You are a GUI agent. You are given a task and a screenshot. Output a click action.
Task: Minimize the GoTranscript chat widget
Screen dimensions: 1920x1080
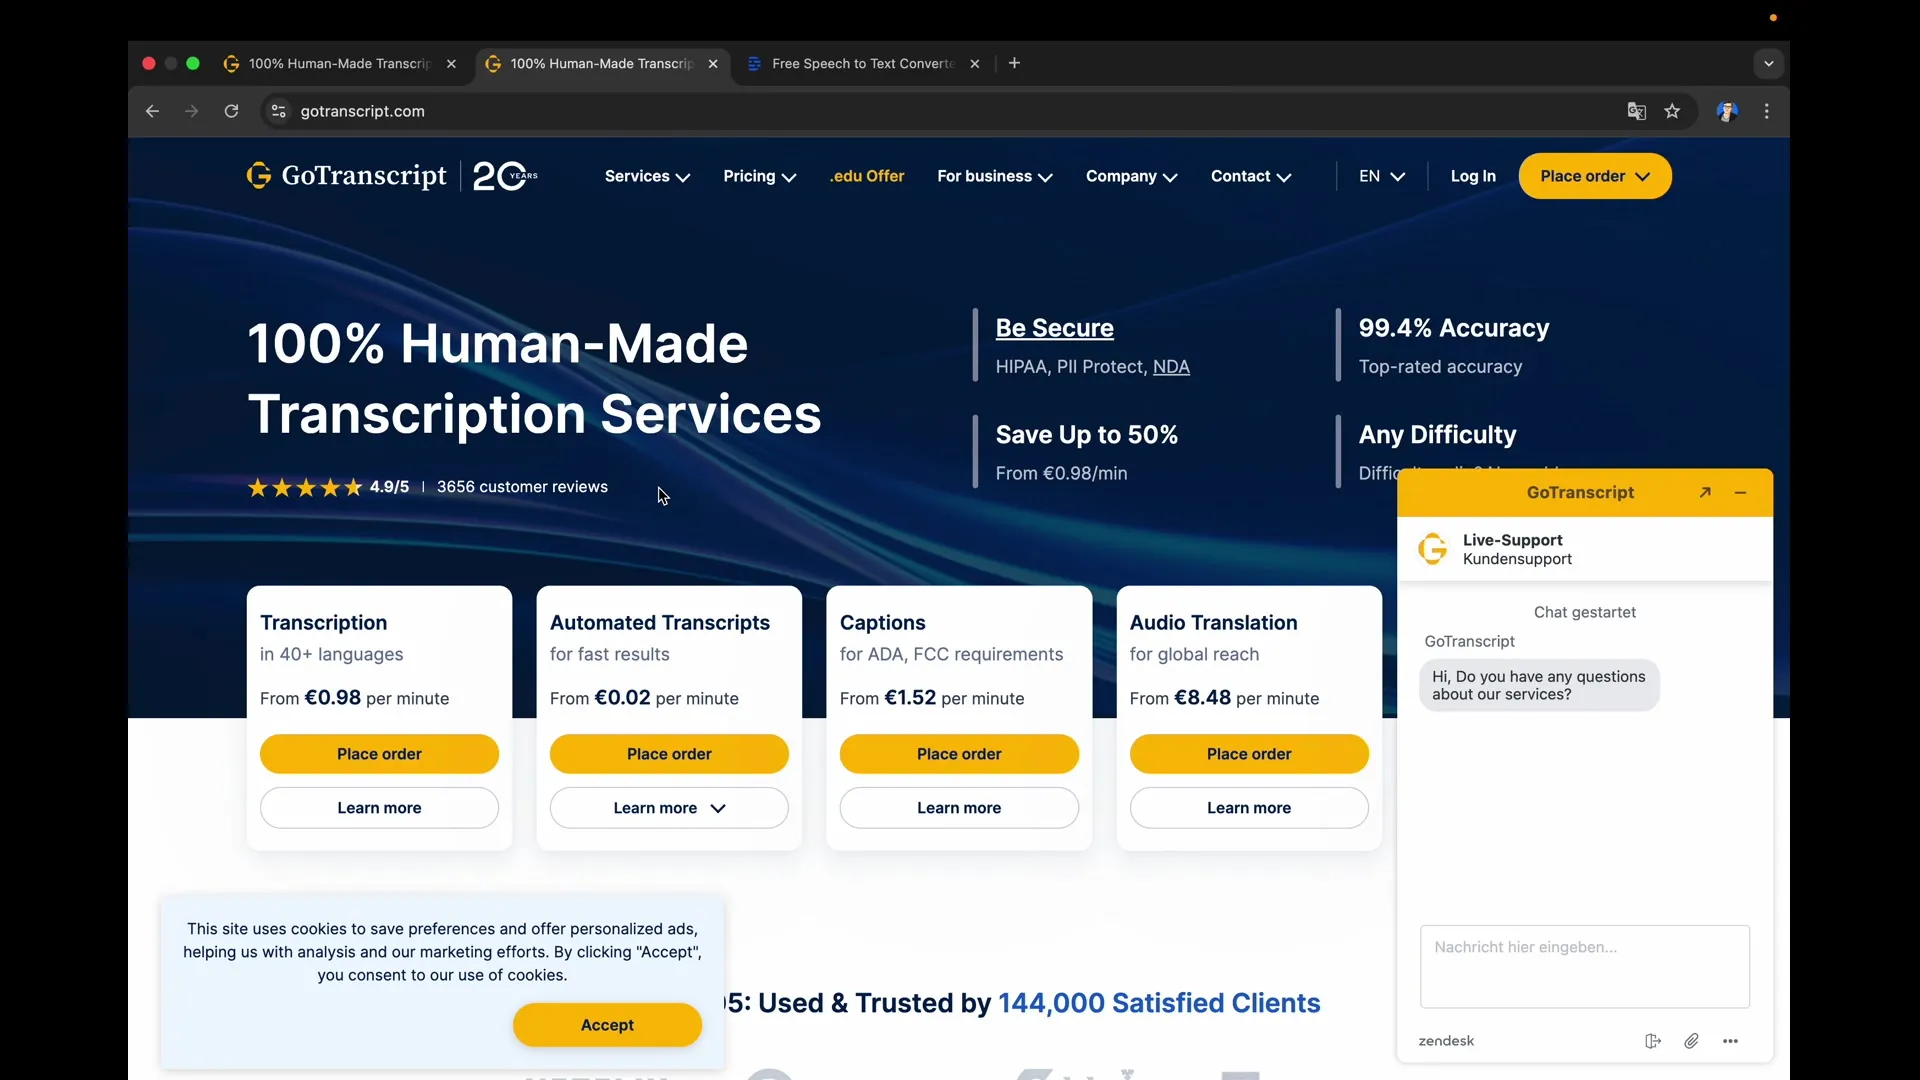tap(1740, 493)
